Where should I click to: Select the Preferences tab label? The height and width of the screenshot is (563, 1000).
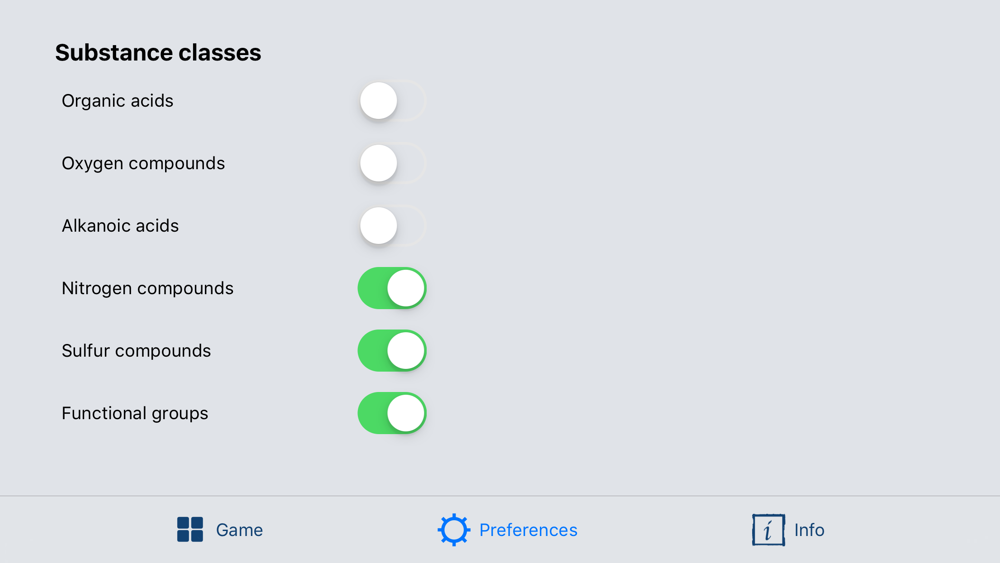[528, 530]
